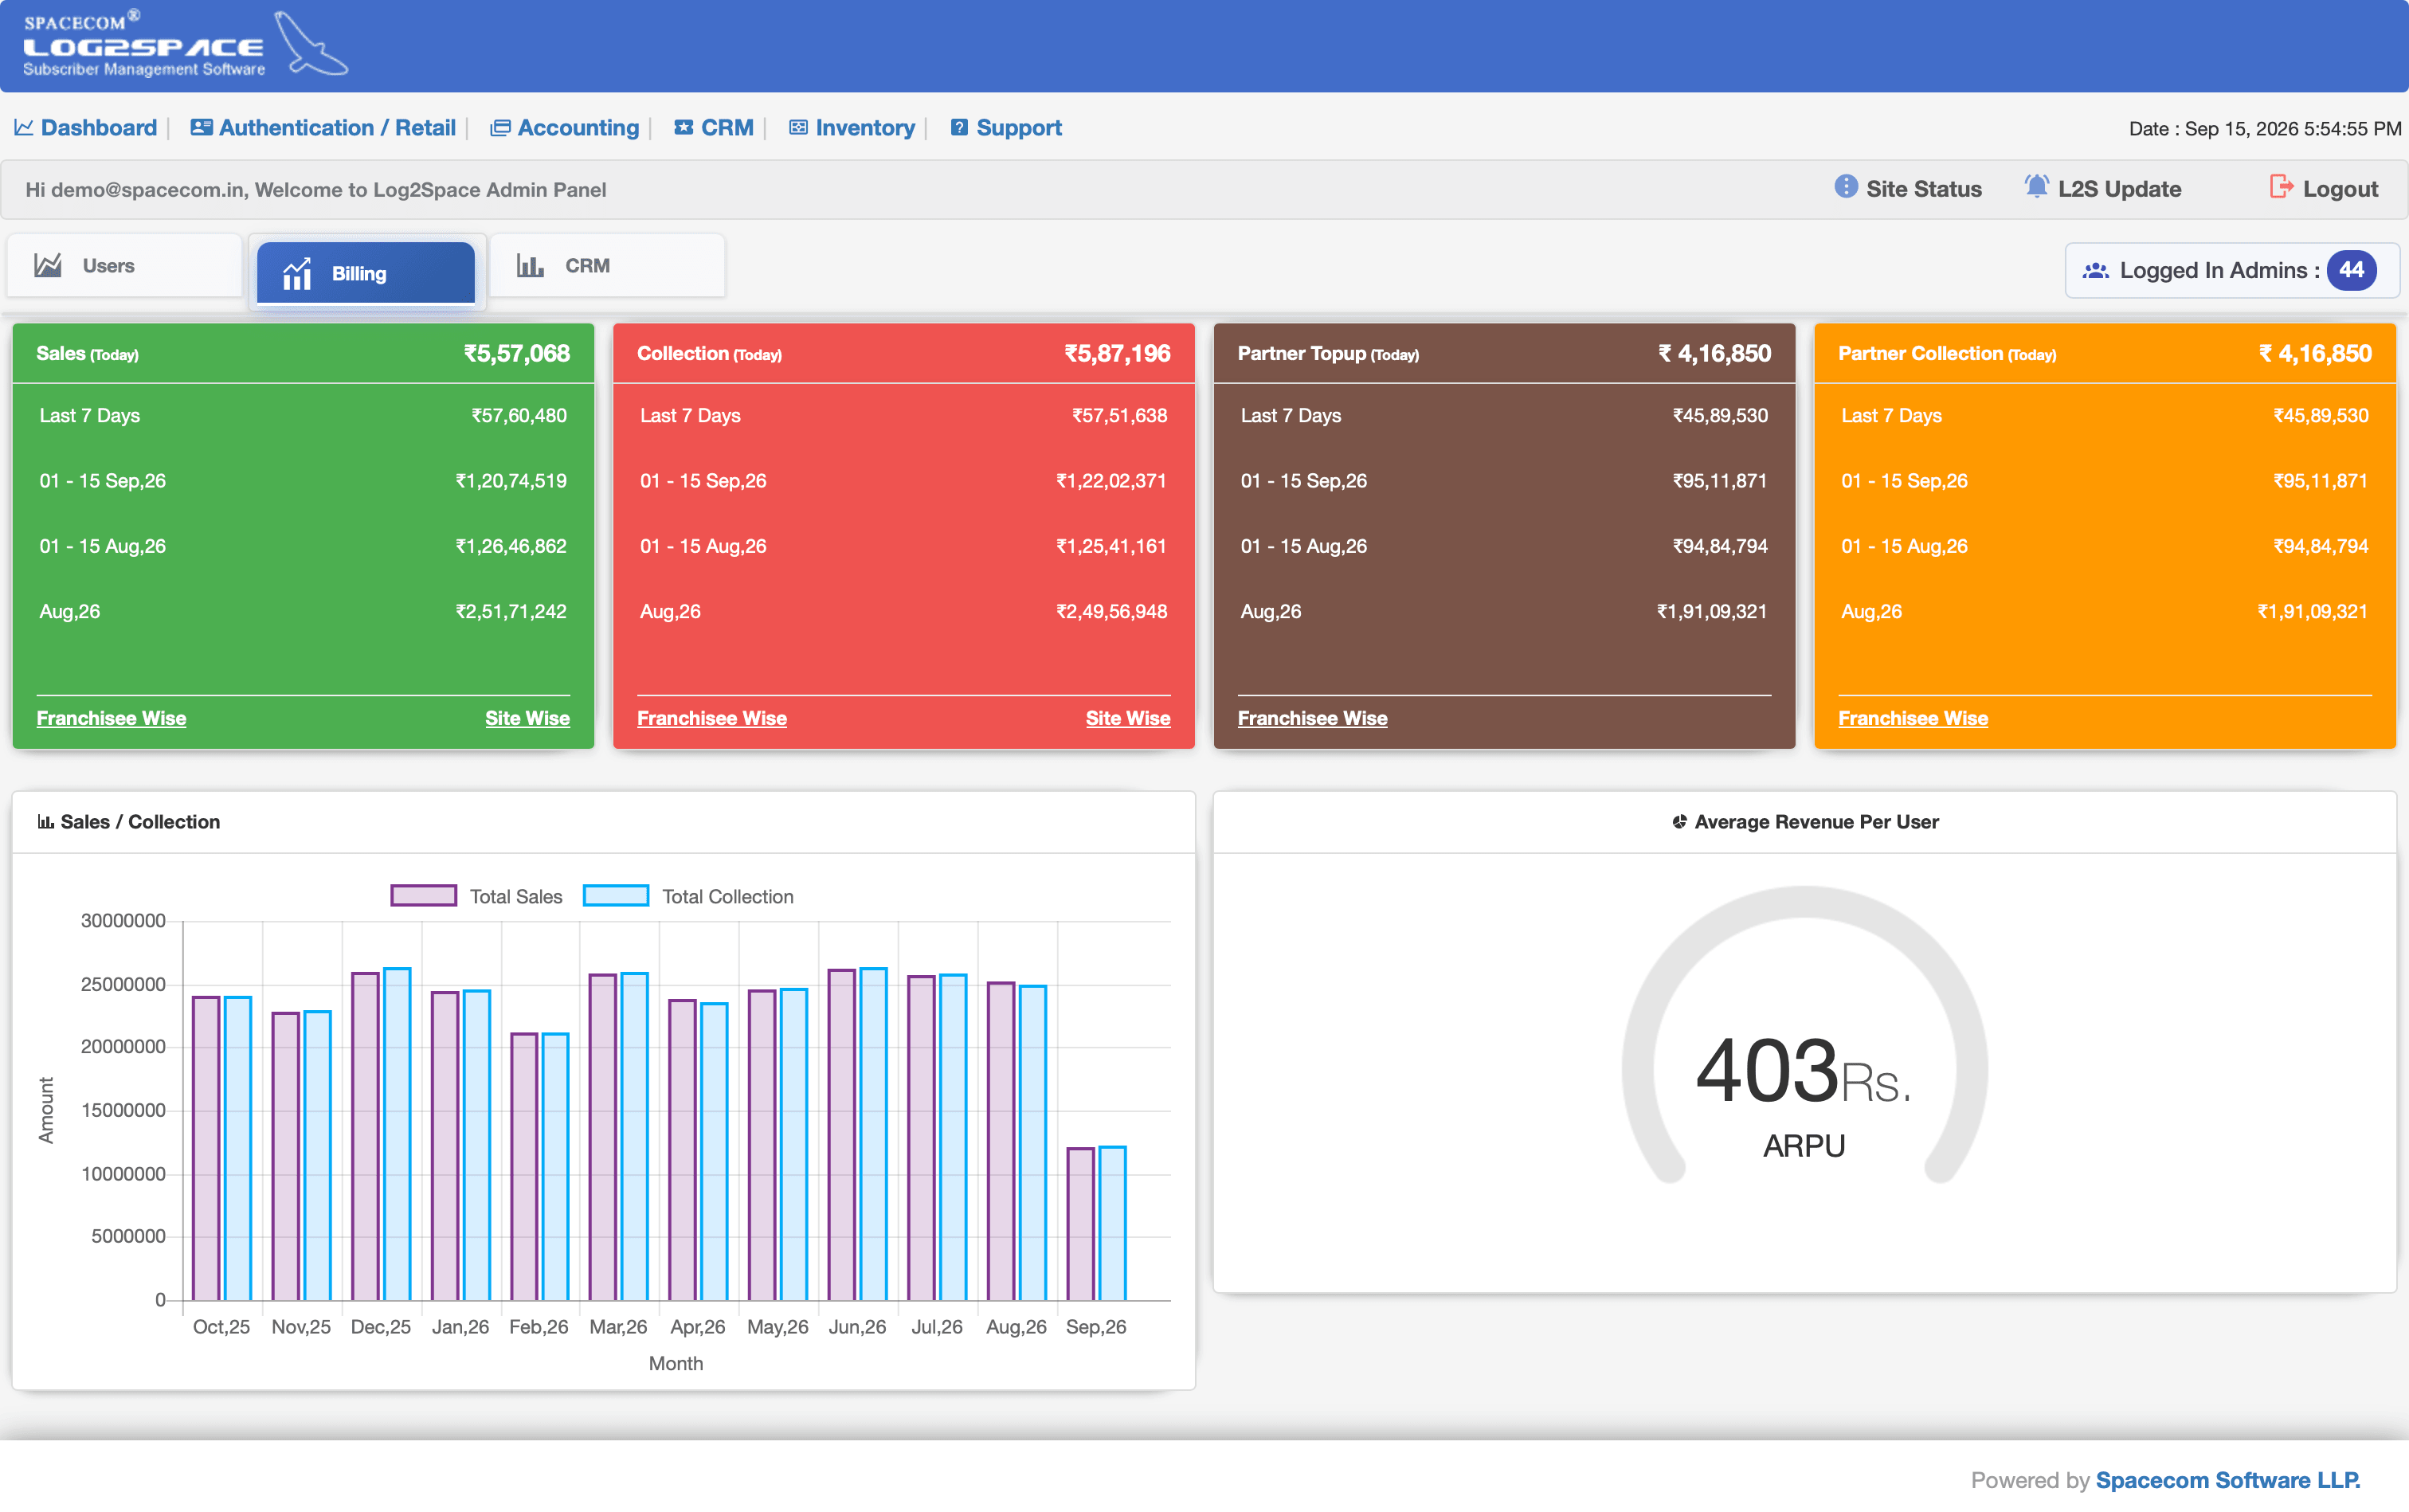Click the Average Revenue Per User pie icon
2409x1512 pixels.
[1680, 822]
